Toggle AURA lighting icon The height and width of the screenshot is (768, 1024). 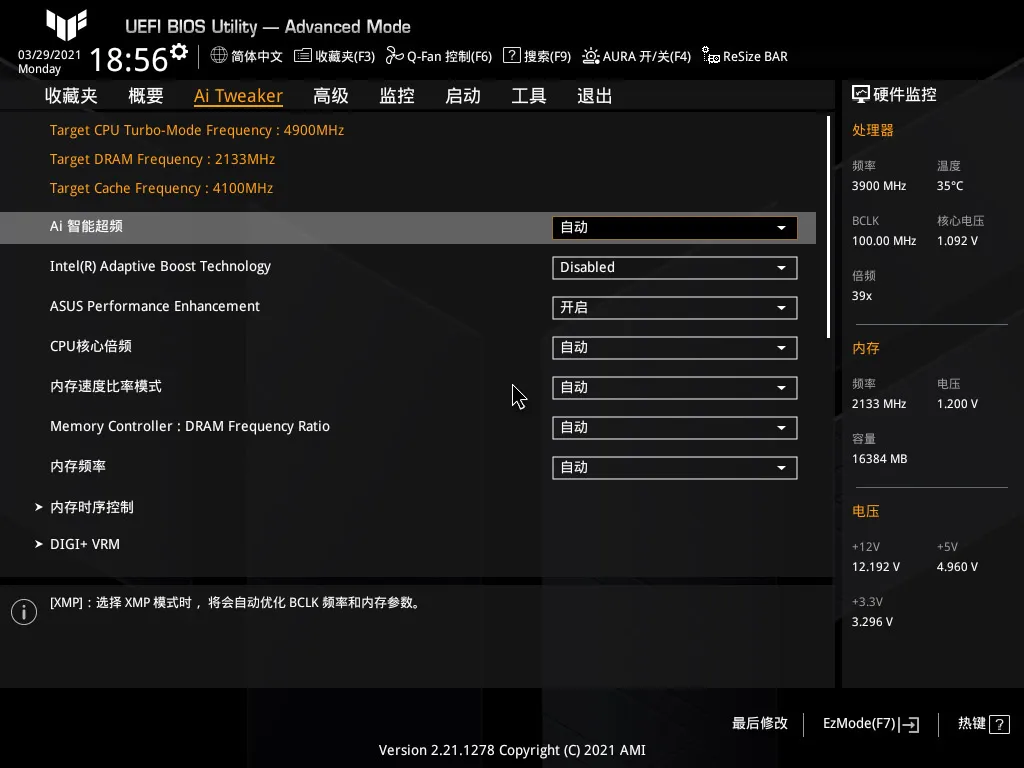(x=590, y=56)
